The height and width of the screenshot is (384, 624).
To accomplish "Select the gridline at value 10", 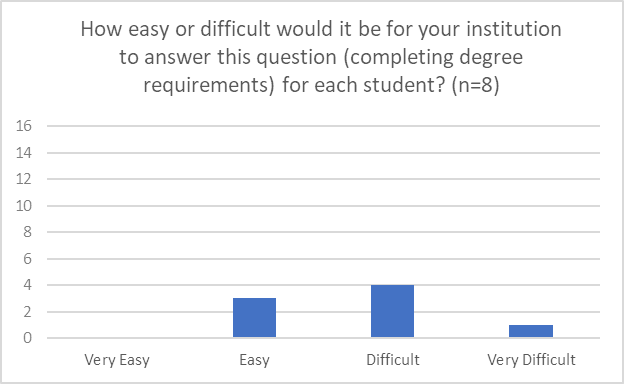I will (323, 206).
